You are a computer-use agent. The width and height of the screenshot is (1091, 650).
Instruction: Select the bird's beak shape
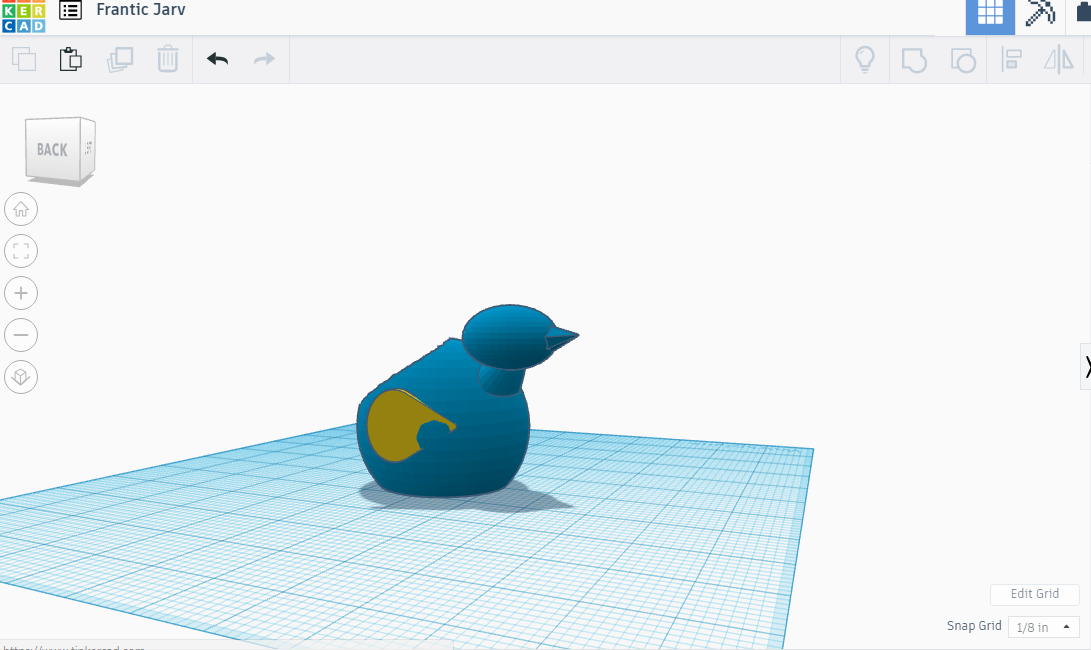point(562,338)
